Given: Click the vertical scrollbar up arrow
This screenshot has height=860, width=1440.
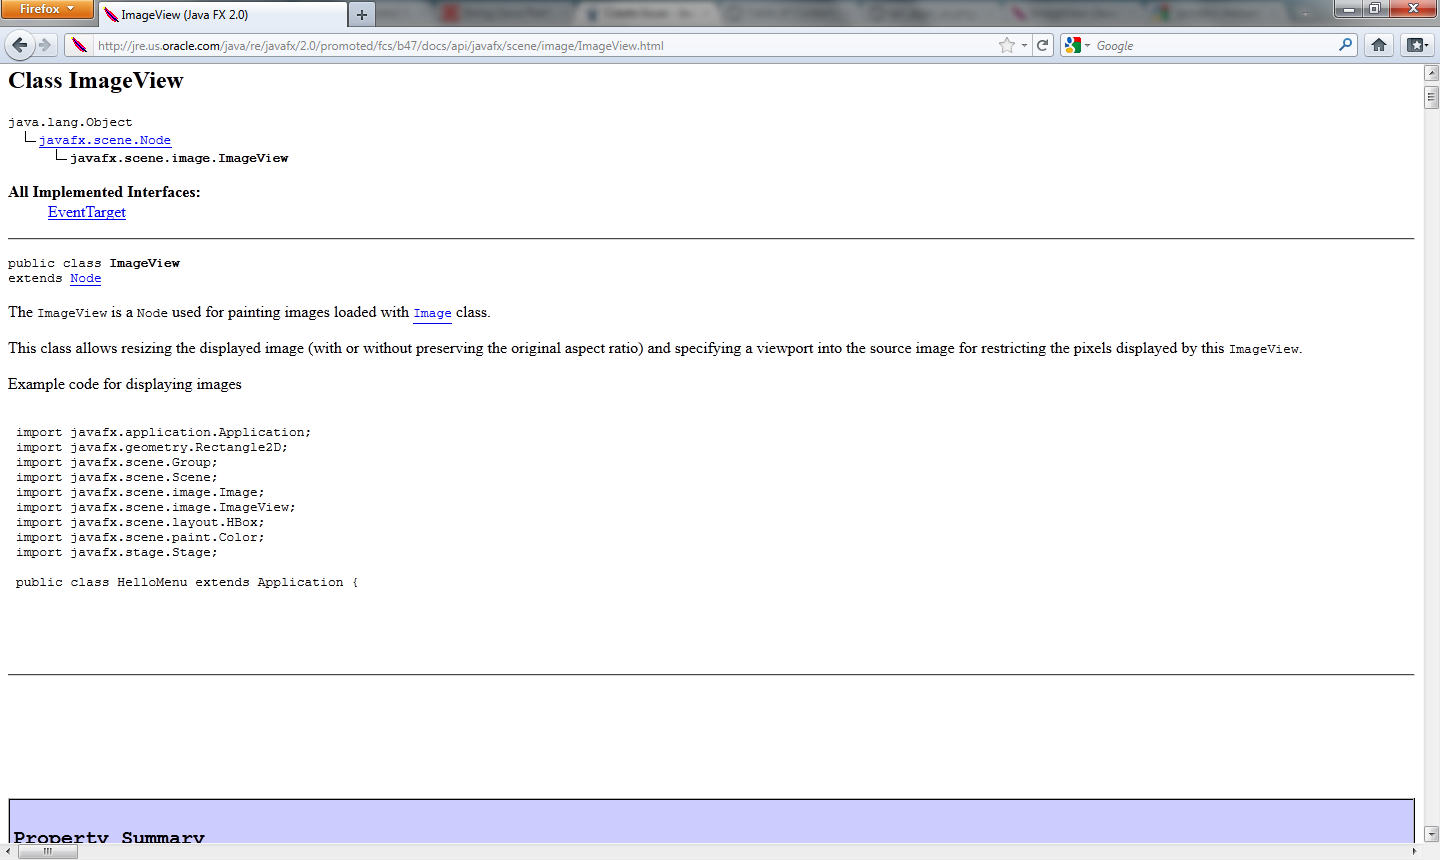Looking at the screenshot, I should (1431, 73).
